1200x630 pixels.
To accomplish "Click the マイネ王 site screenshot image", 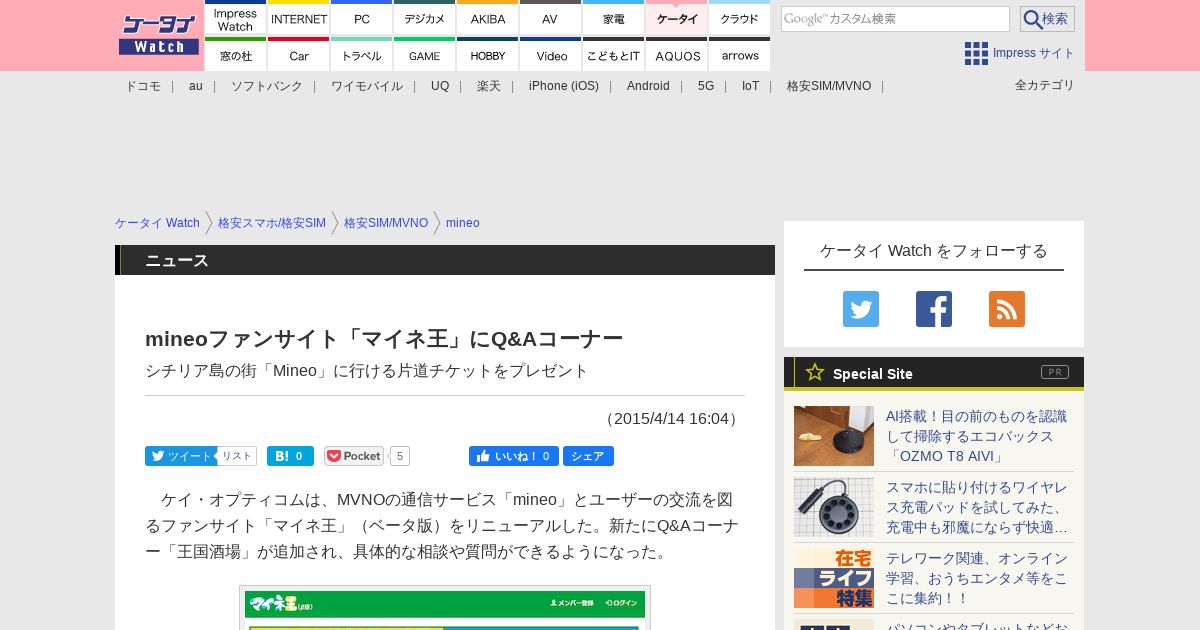I will tap(445, 608).
